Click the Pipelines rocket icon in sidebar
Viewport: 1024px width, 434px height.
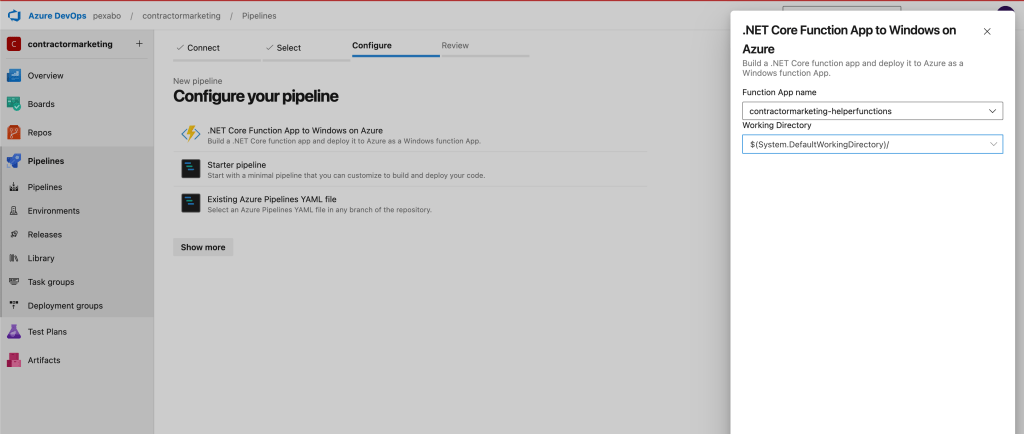(x=14, y=161)
